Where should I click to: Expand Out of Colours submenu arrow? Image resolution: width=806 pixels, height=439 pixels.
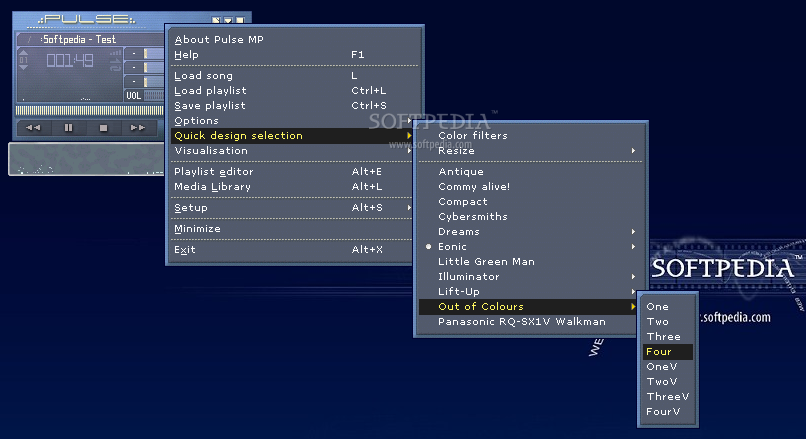pyautogui.click(x=633, y=306)
